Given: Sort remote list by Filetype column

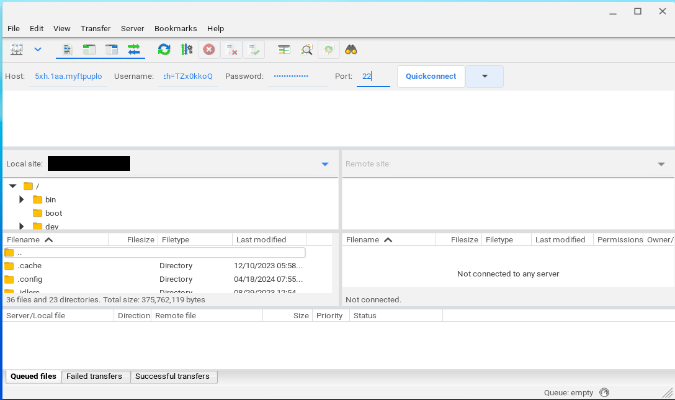Looking at the screenshot, I should coord(507,240).
